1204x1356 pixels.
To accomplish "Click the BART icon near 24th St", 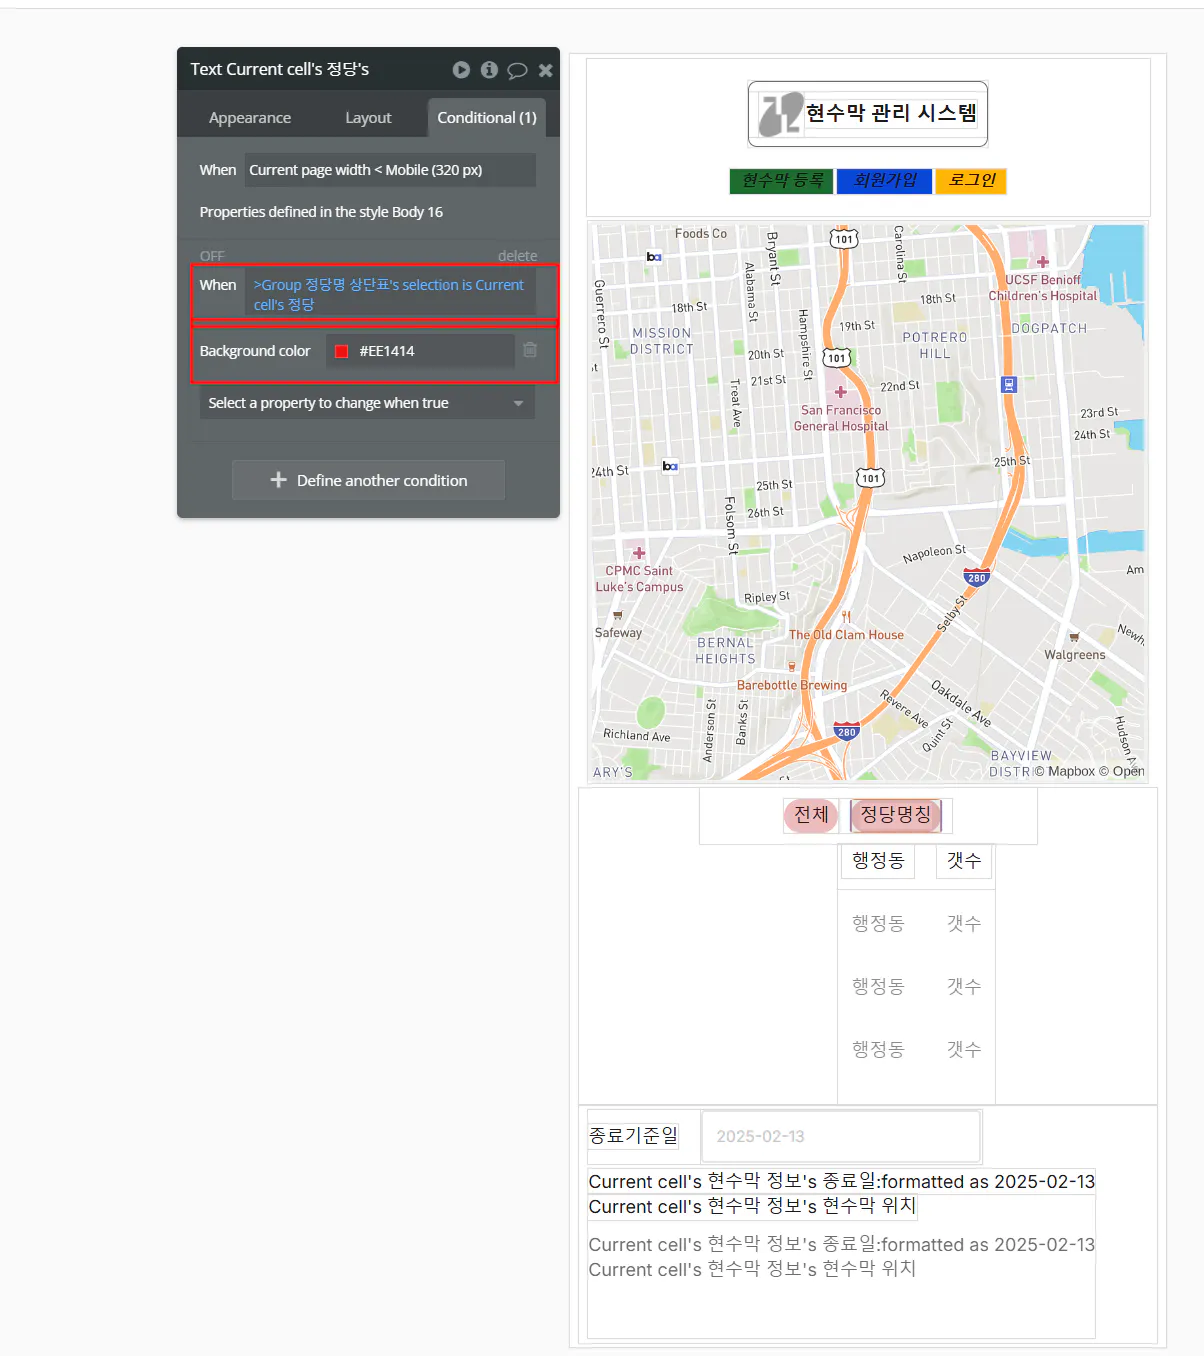I will tap(670, 466).
